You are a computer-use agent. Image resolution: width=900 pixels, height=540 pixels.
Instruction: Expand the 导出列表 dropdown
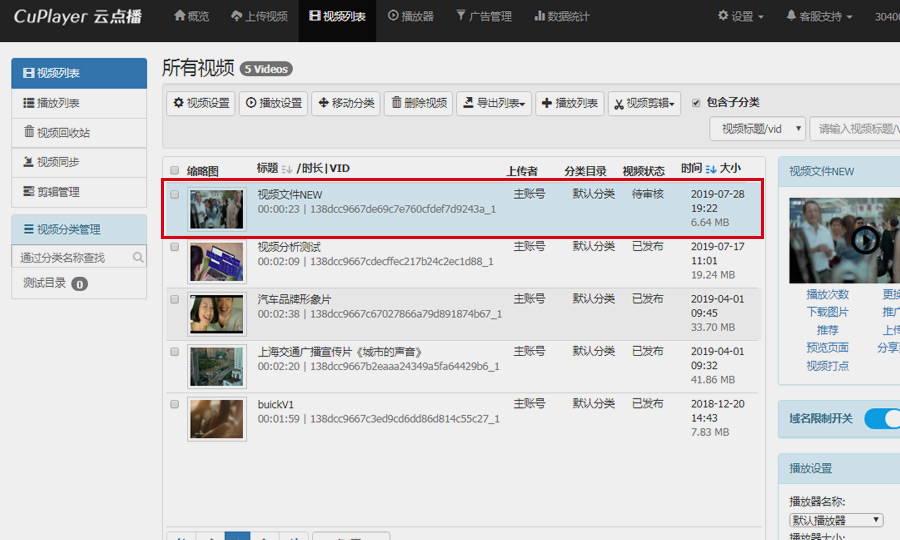pos(494,103)
